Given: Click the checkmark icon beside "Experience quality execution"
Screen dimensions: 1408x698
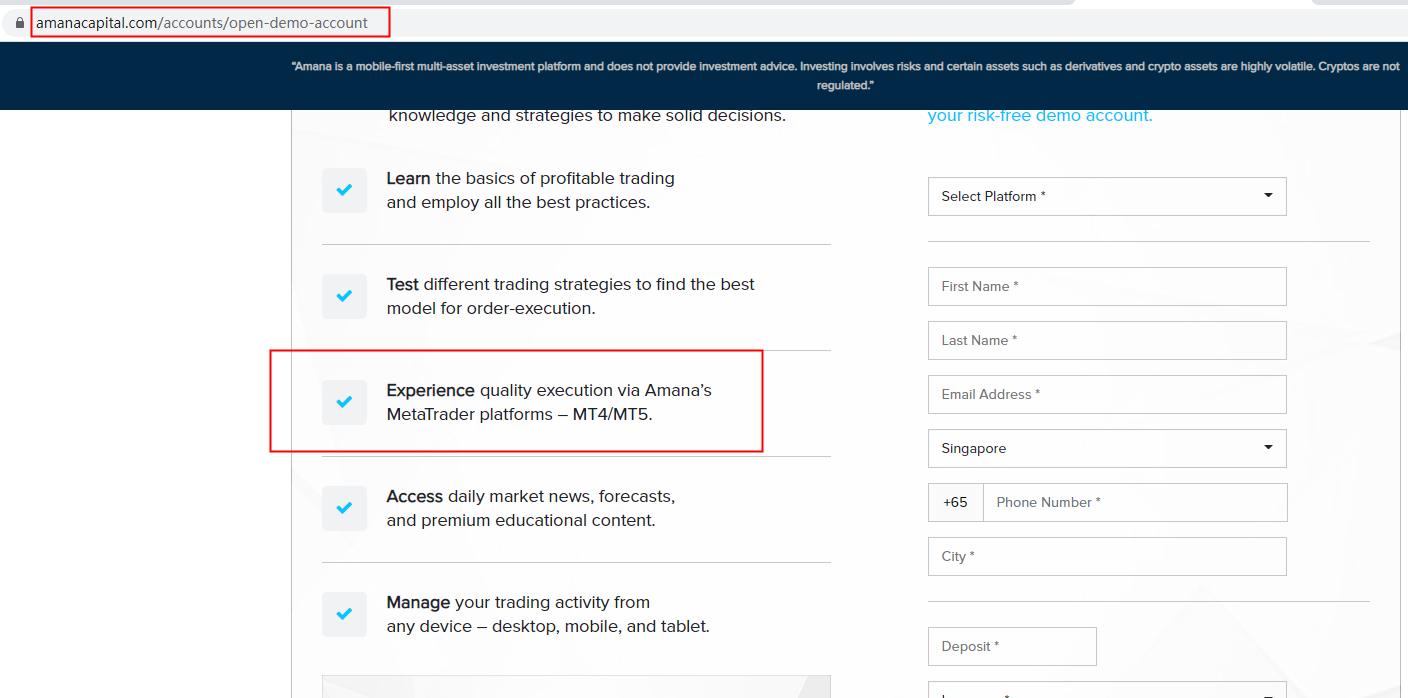Looking at the screenshot, I should pos(344,402).
